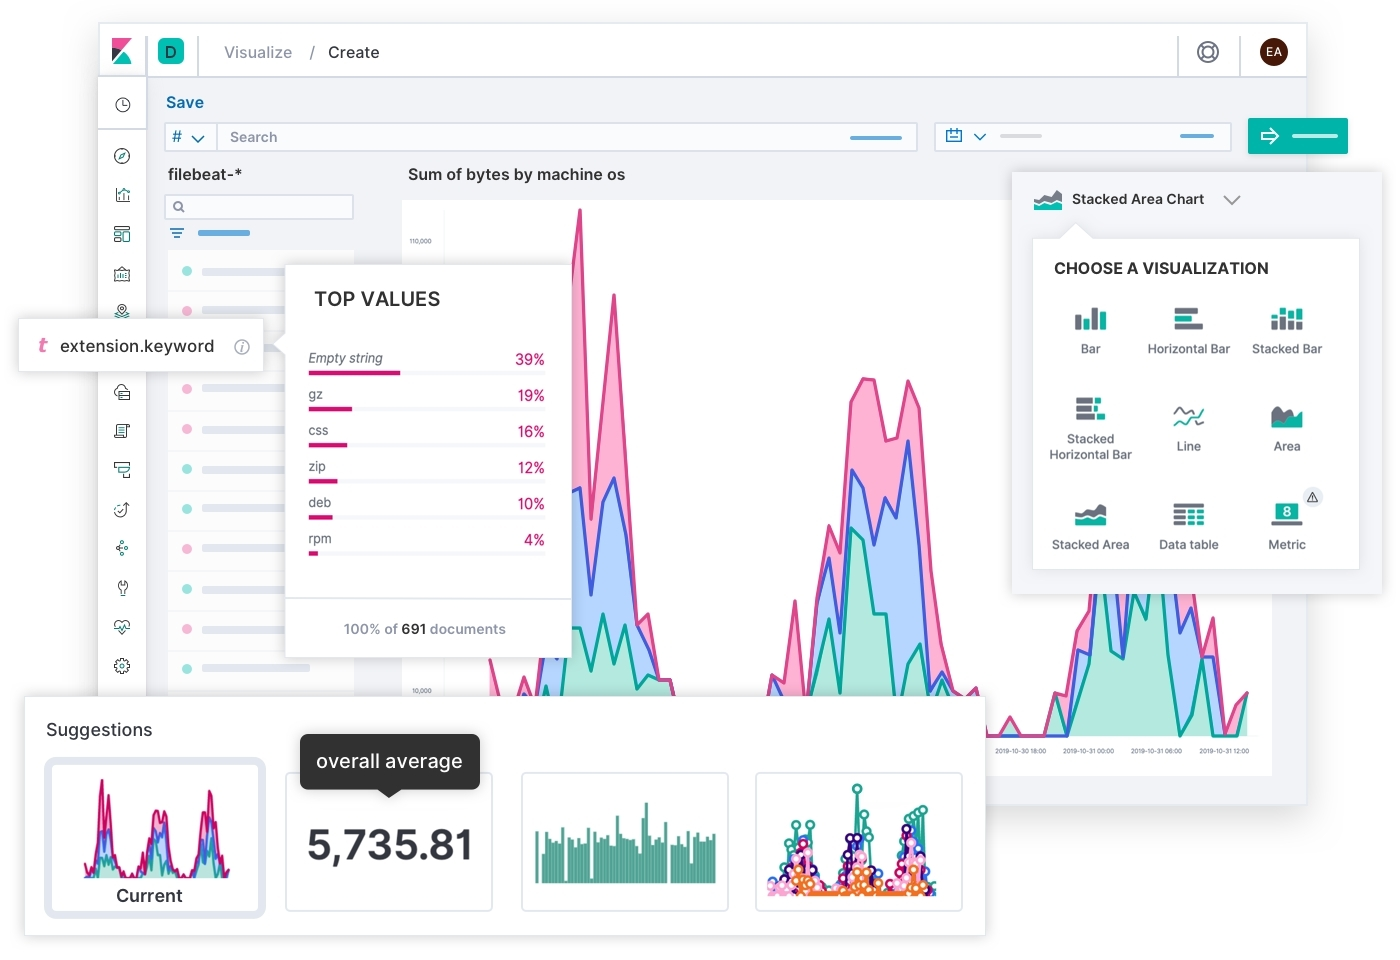Open Dev Tools with the wrench icon
Image resolution: width=1400 pixels, height=960 pixels.
(122, 587)
